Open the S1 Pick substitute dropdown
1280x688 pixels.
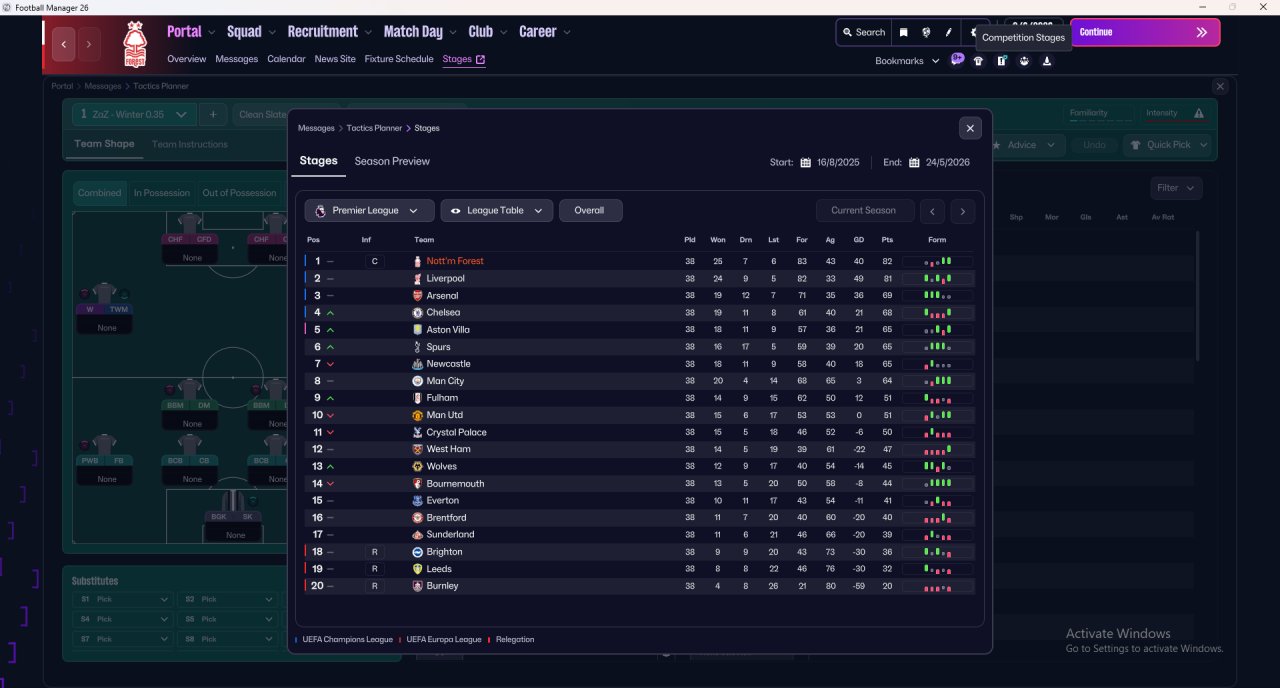pyautogui.click(x=122, y=600)
